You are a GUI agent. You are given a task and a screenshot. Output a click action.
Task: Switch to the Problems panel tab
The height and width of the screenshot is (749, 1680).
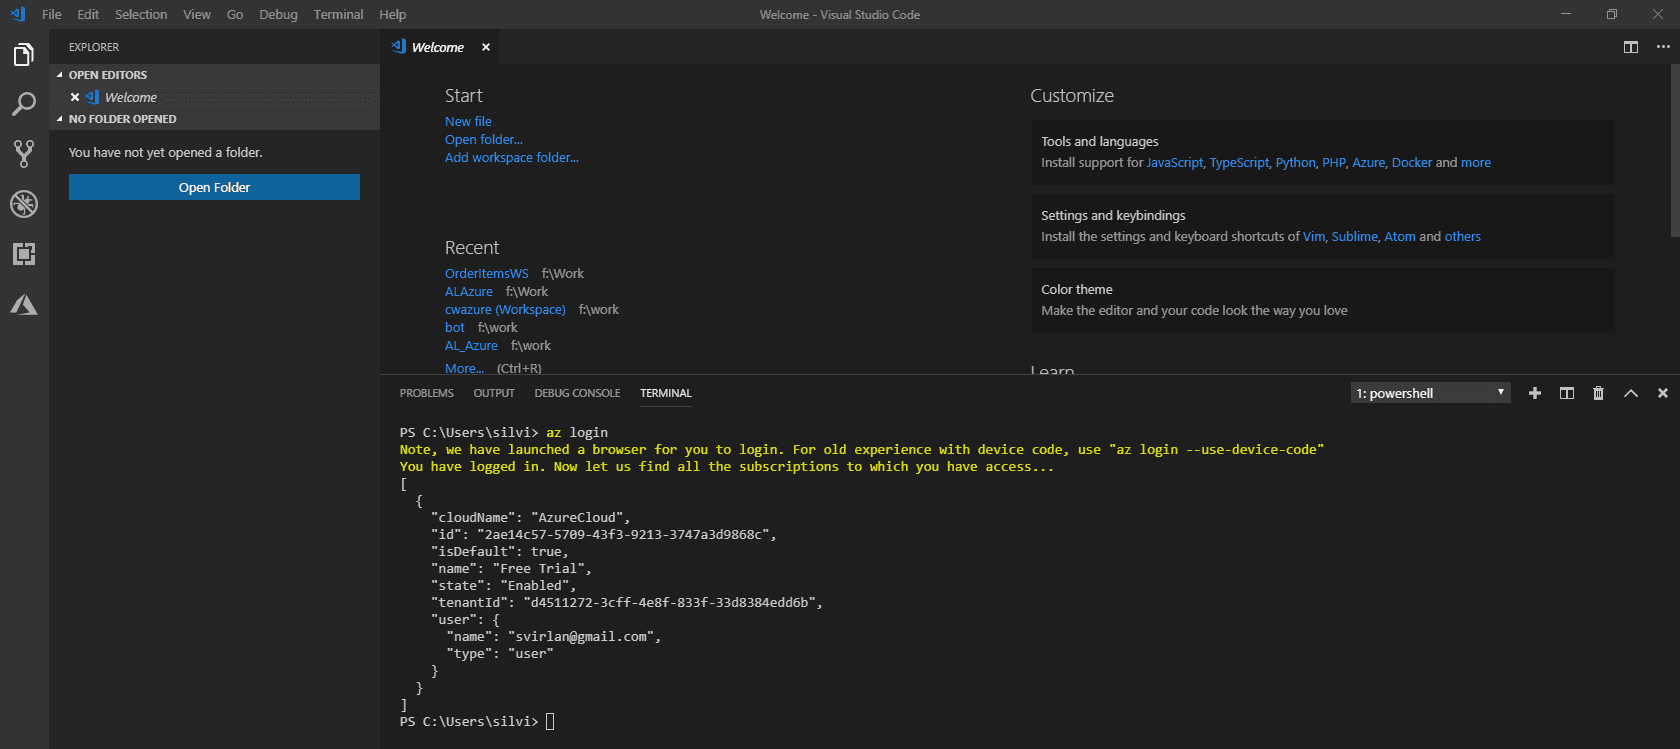(x=427, y=393)
